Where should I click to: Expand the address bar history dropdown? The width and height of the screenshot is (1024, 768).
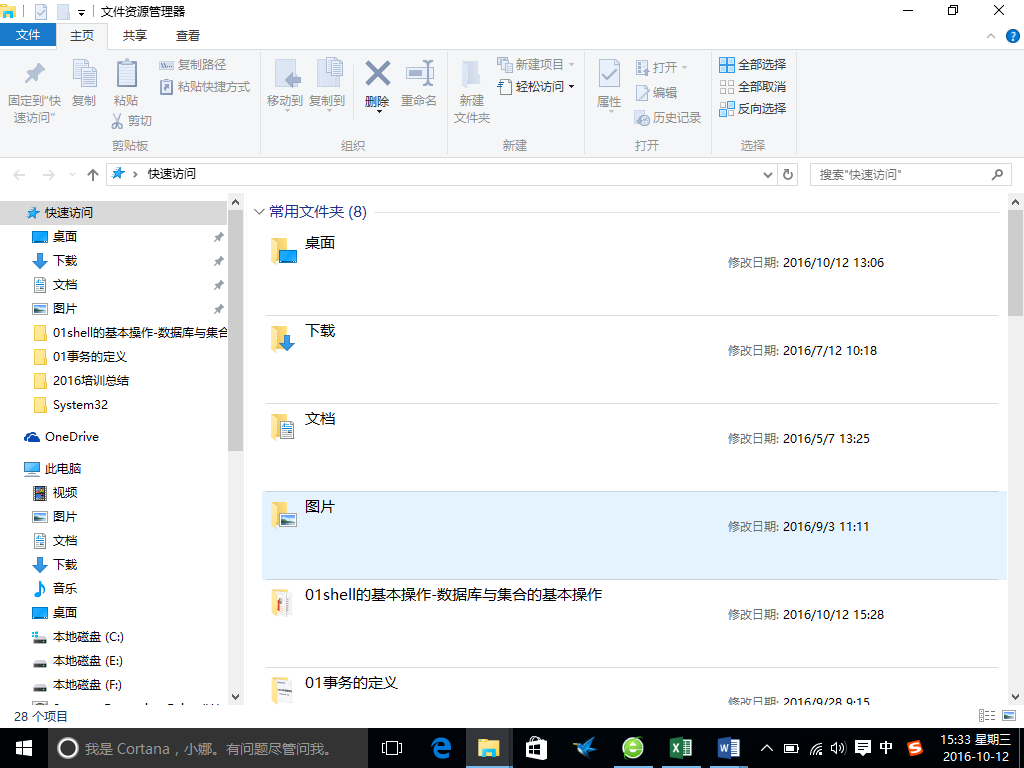768,174
